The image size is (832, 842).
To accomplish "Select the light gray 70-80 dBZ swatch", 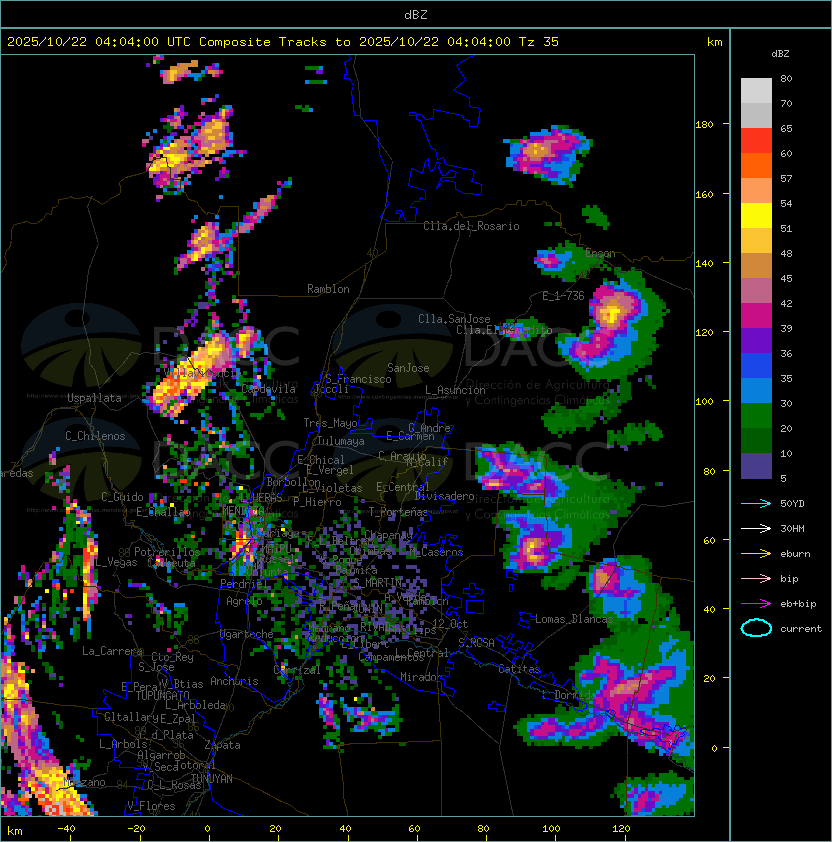I will click(756, 91).
